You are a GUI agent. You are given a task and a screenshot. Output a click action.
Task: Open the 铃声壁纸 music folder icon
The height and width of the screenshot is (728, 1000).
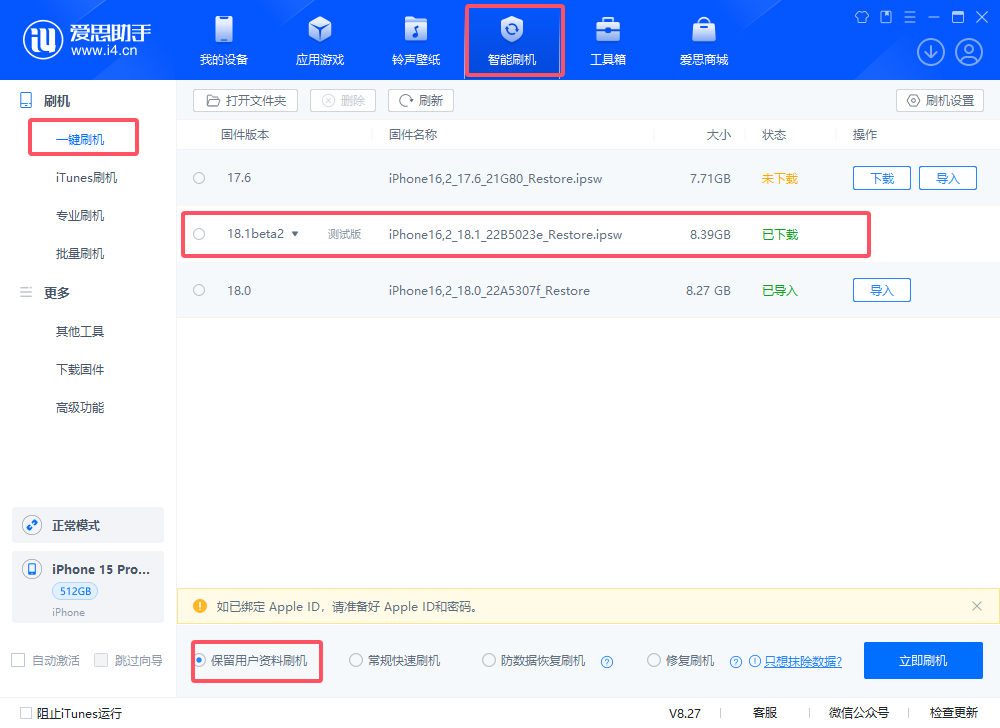(x=416, y=29)
